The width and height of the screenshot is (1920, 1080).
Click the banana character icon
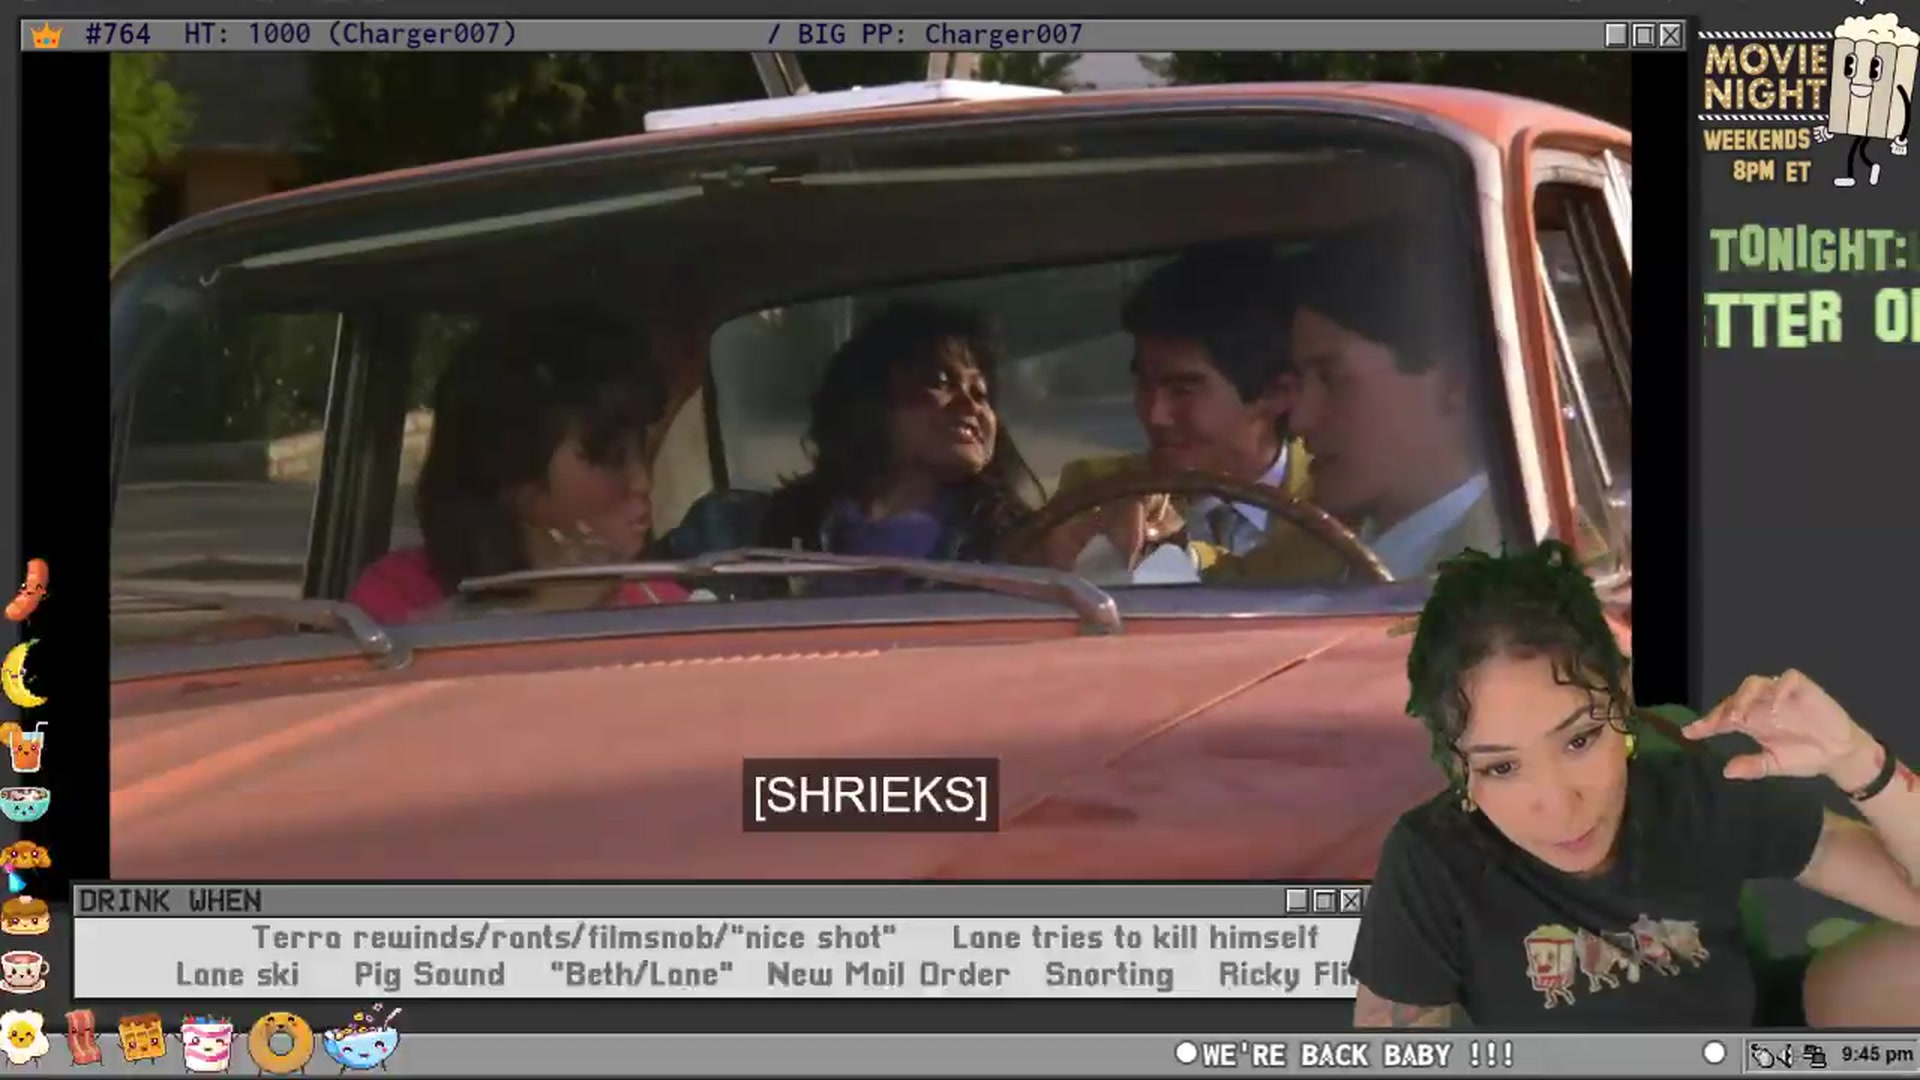[x=25, y=674]
